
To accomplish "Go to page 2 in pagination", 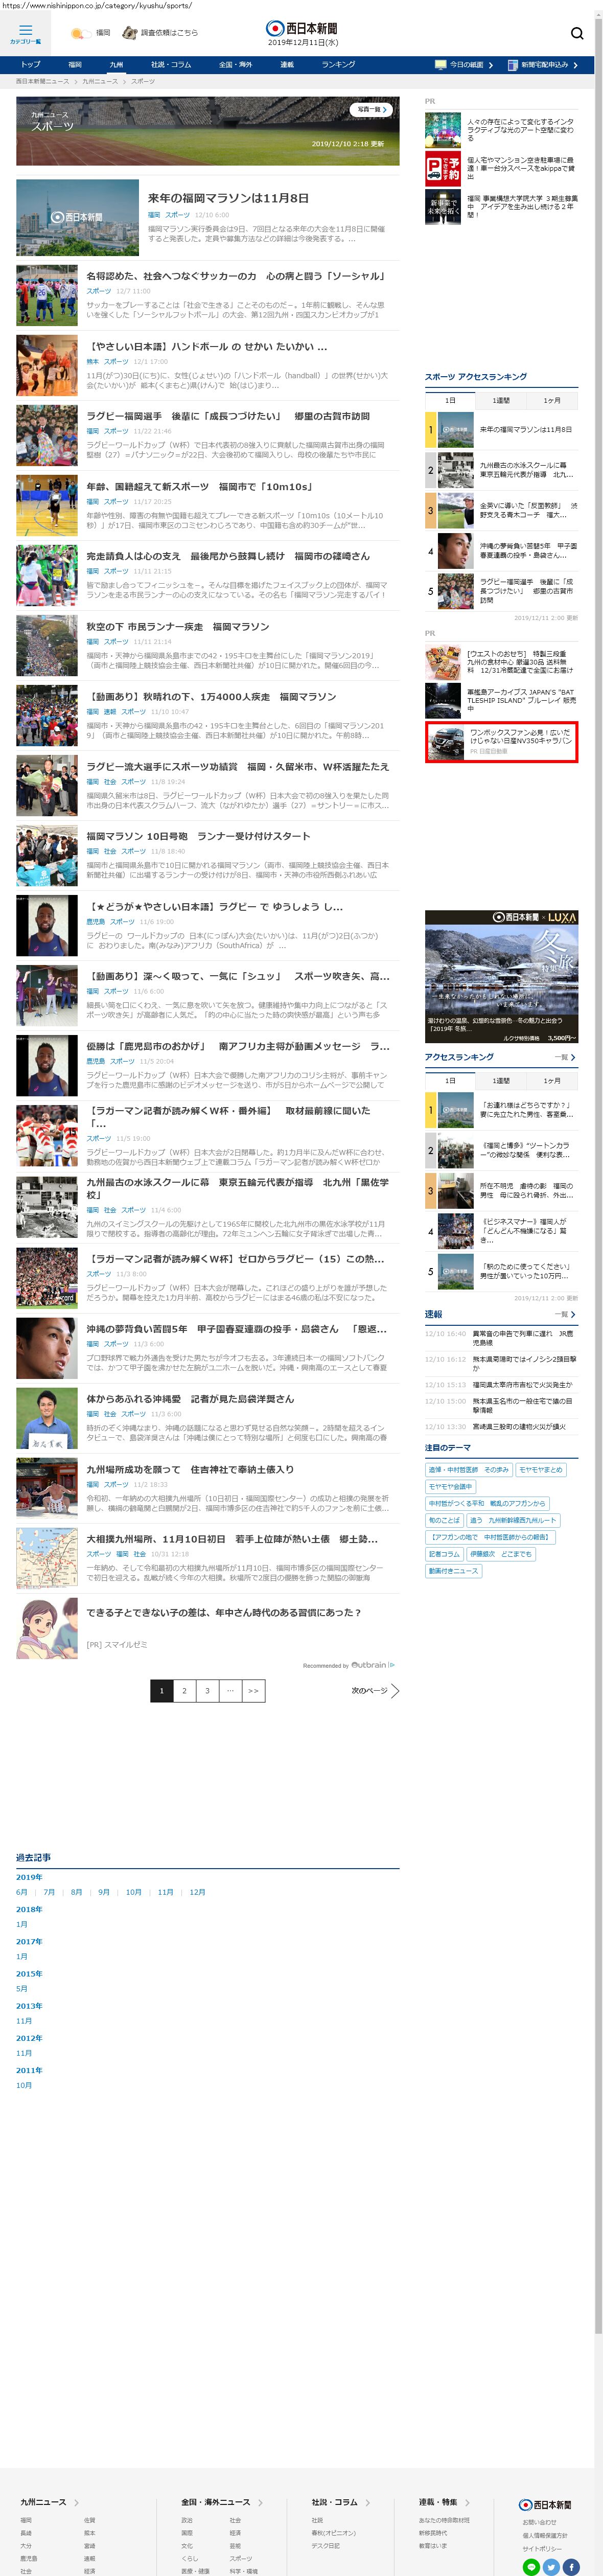I will (x=184, y=1690).
